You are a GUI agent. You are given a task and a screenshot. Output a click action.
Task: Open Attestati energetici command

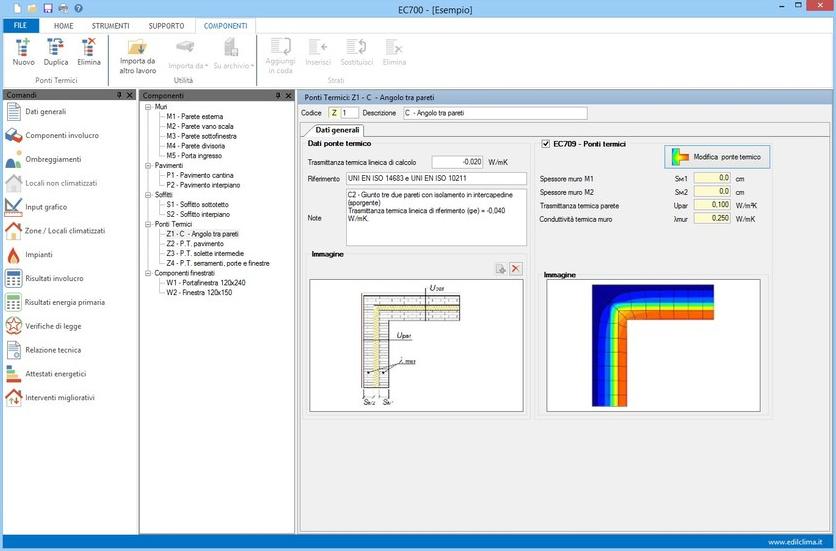pyautogui.click(x=55, y=374)
